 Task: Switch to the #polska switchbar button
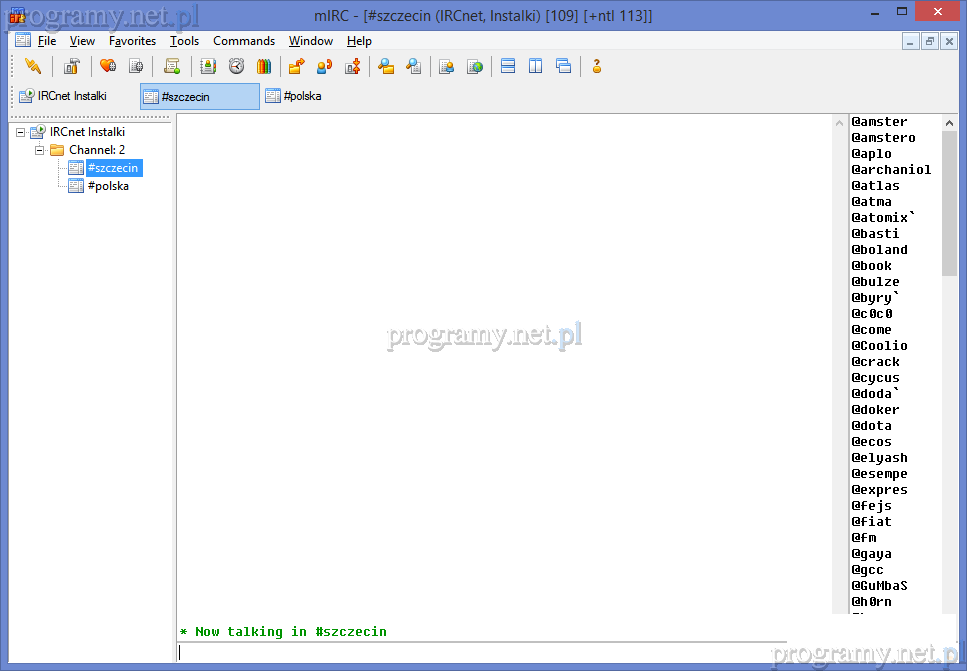tap(293, 97)
